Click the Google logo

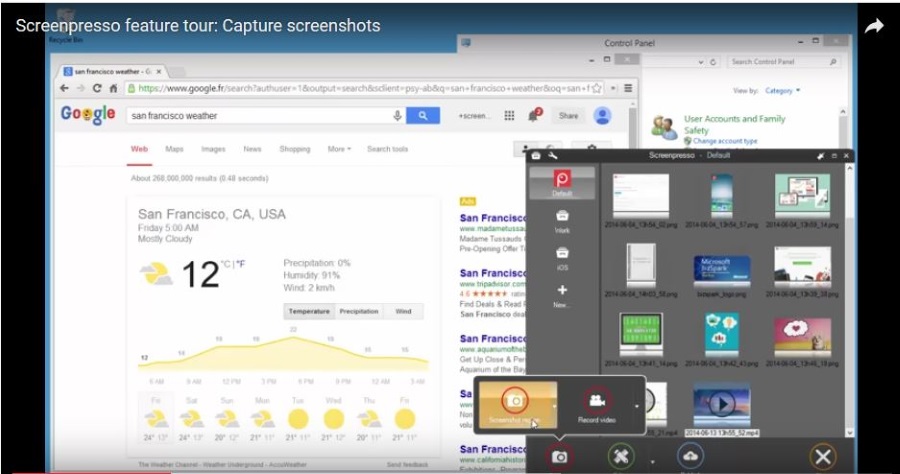coord(88,115)
